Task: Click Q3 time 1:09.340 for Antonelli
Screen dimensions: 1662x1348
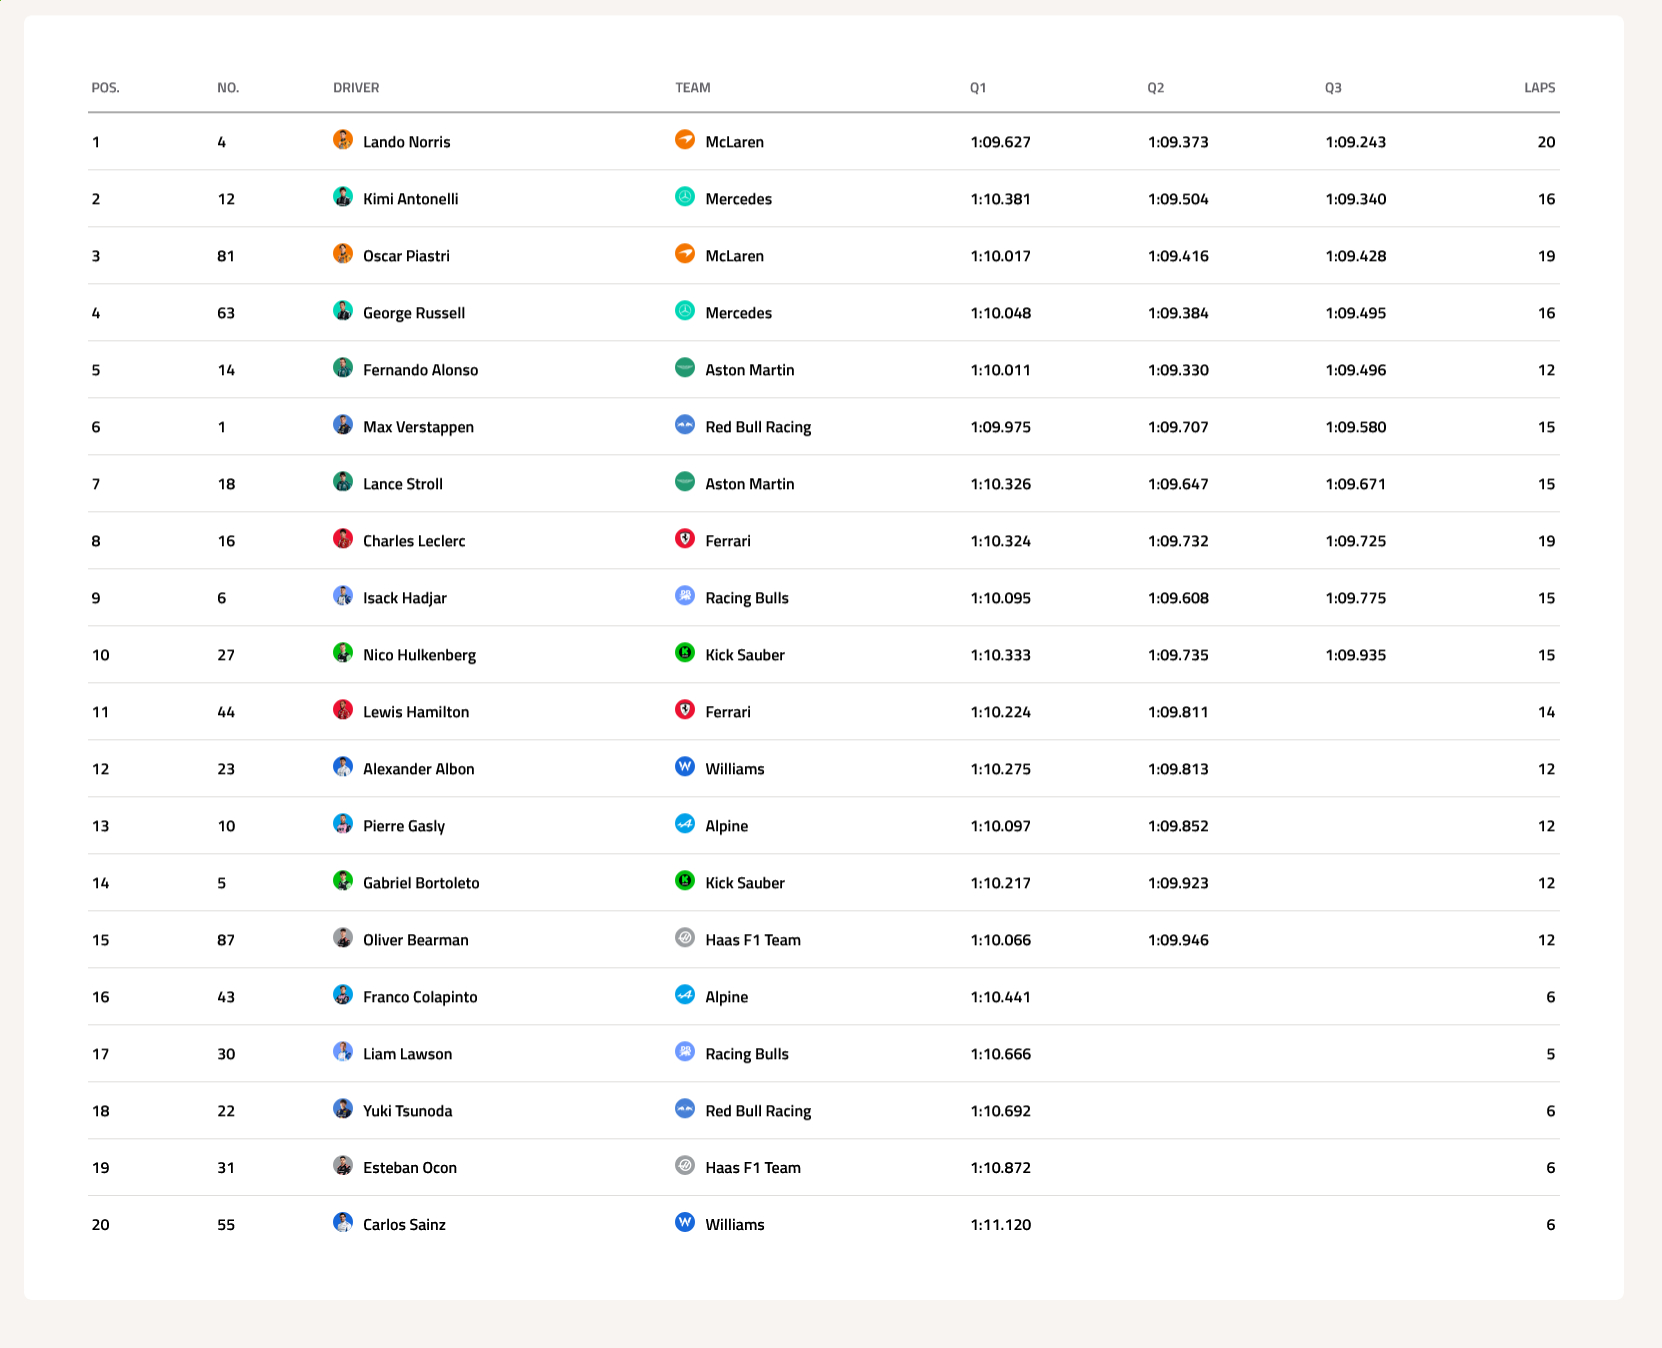Action: [x=1356, y=199]
